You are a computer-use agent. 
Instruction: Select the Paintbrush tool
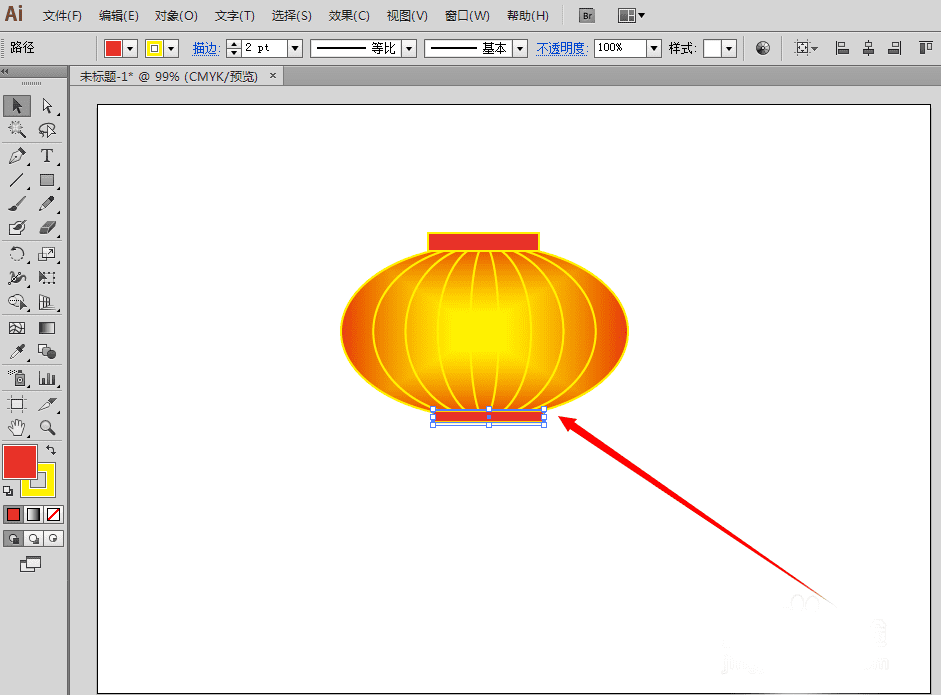point(17,204)
